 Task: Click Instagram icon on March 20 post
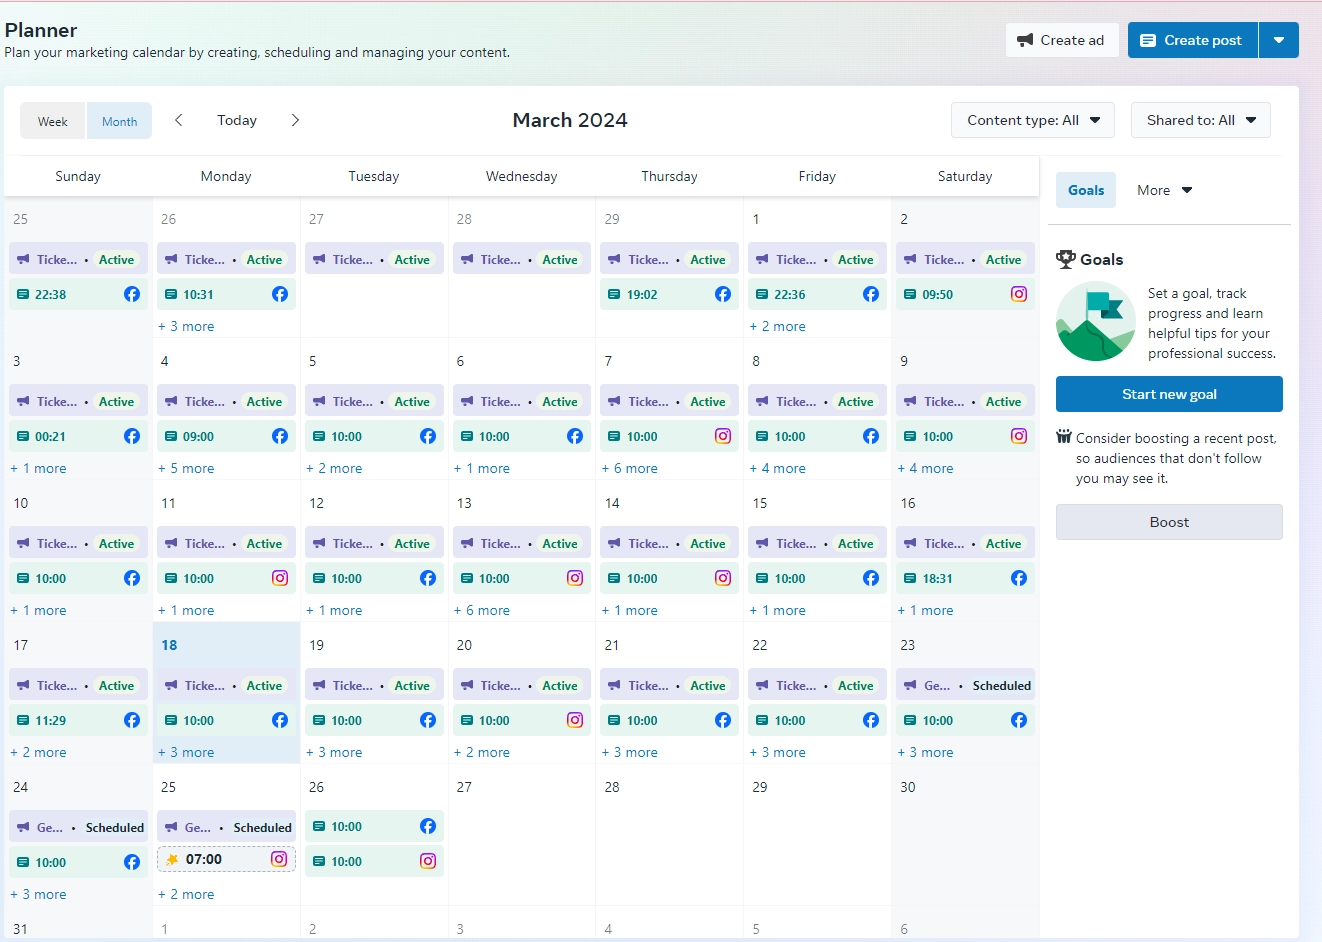pyautogui.click(x=575, y=720)
